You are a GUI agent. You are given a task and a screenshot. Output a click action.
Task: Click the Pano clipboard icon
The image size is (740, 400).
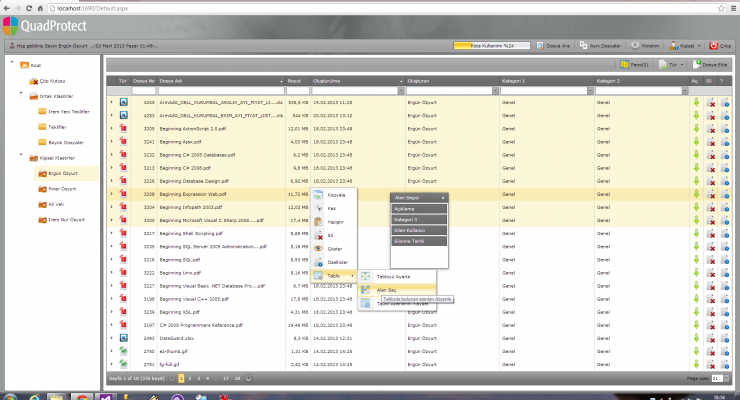coord(624,64)
